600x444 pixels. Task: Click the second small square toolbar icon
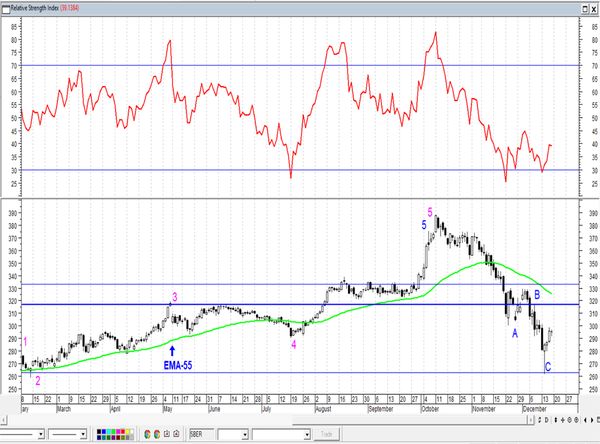(176, 434)
